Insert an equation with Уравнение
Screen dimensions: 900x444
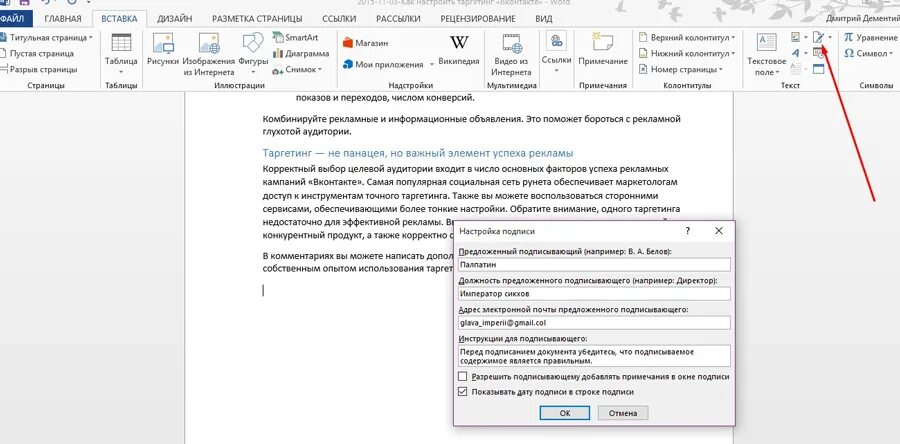(870, 37)
